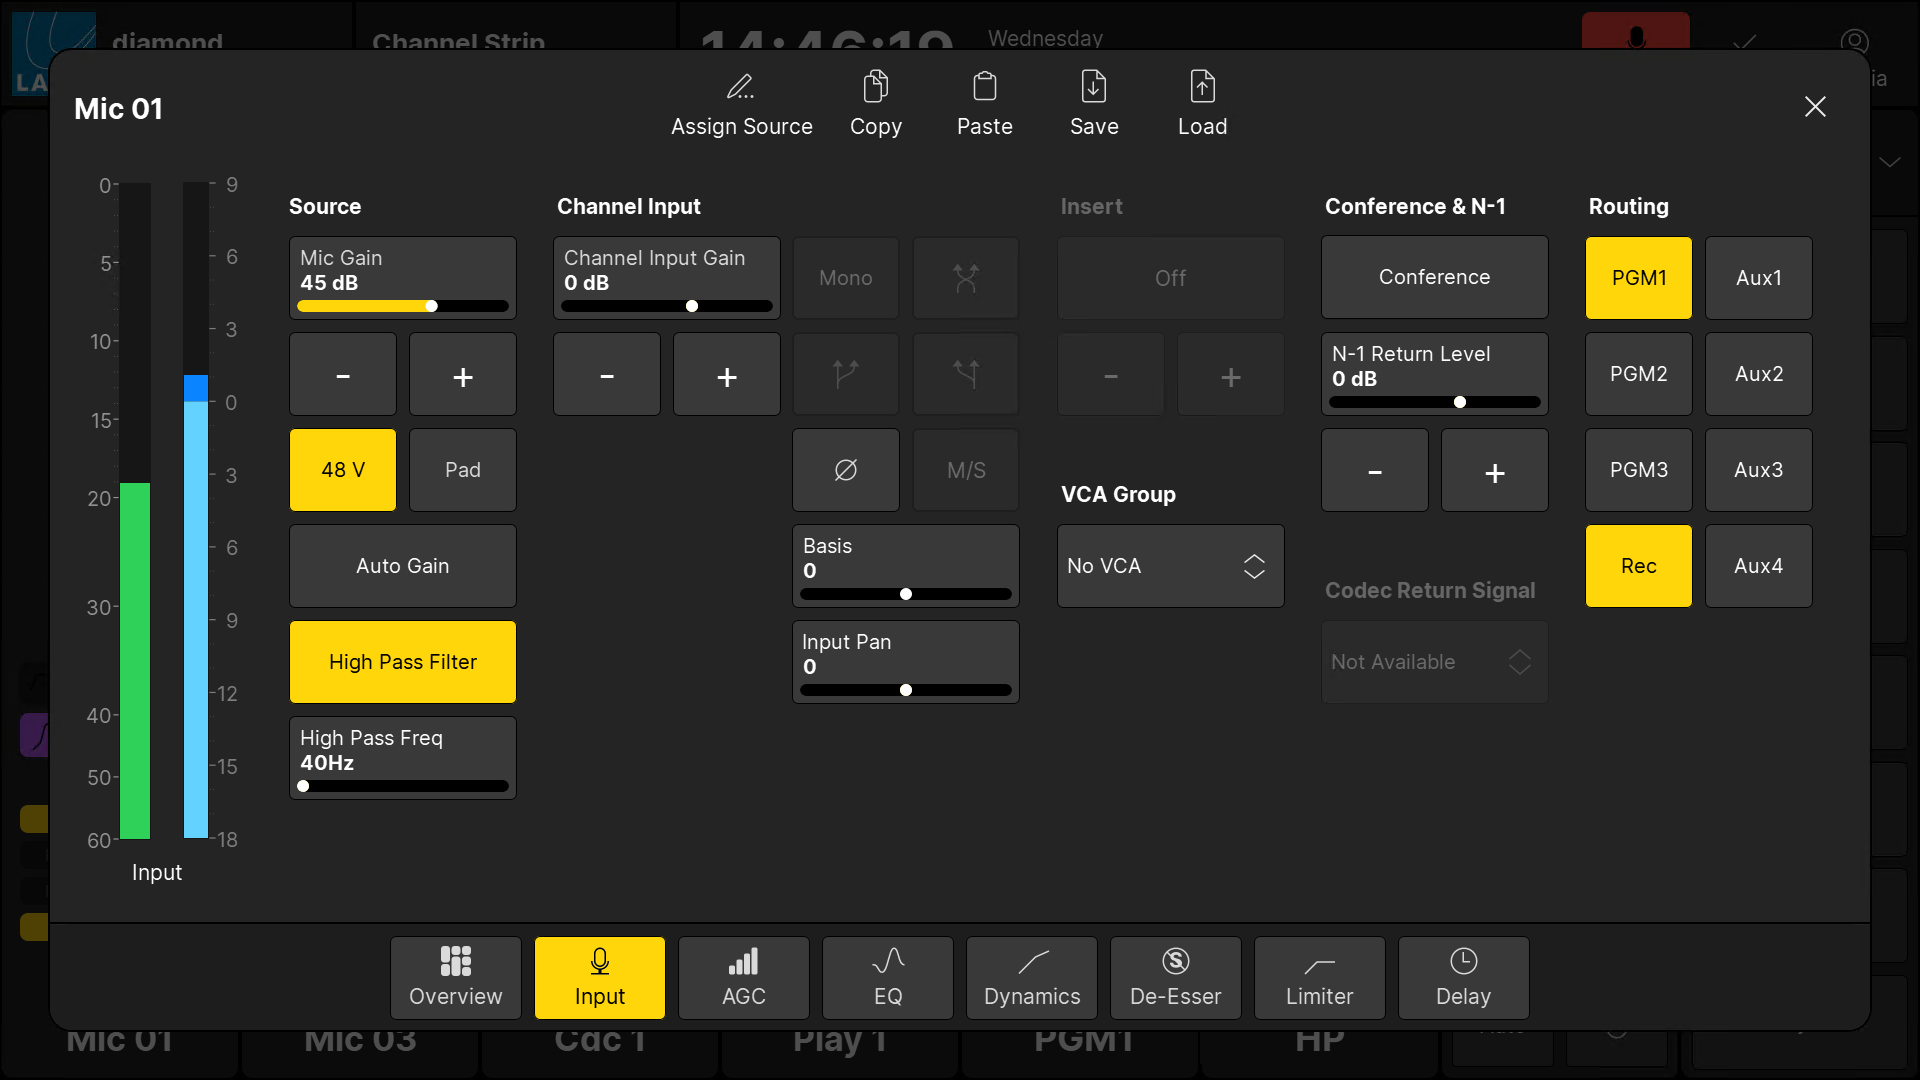Click the N-1 Return Level minus stepper
Image resolution: width=1920 pixels, height=1080 pixels.
tap(1377, 471)
